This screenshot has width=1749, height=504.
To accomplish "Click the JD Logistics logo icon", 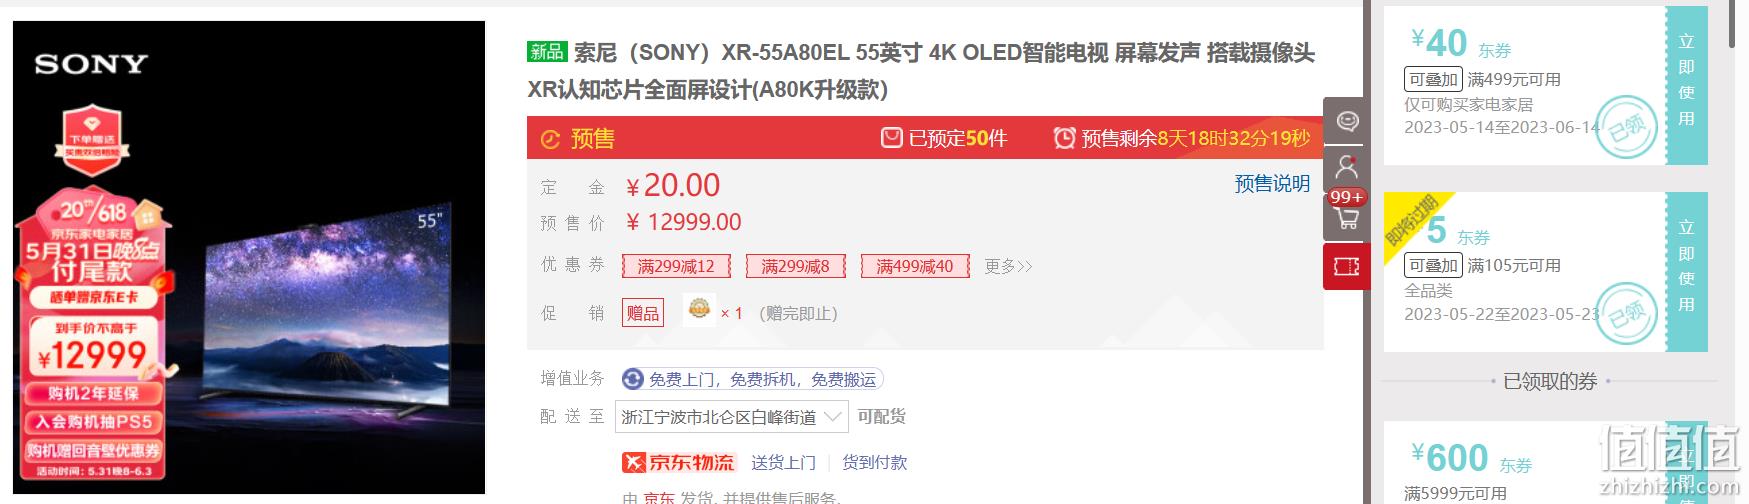I will (634, 462).
